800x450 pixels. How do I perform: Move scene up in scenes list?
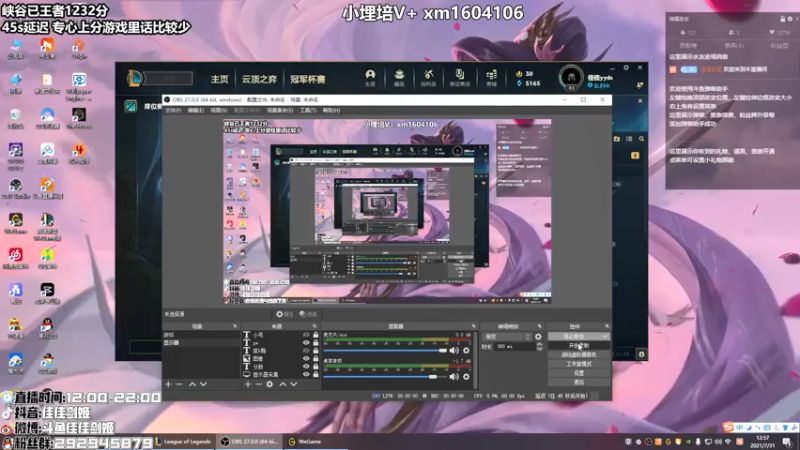192,384
